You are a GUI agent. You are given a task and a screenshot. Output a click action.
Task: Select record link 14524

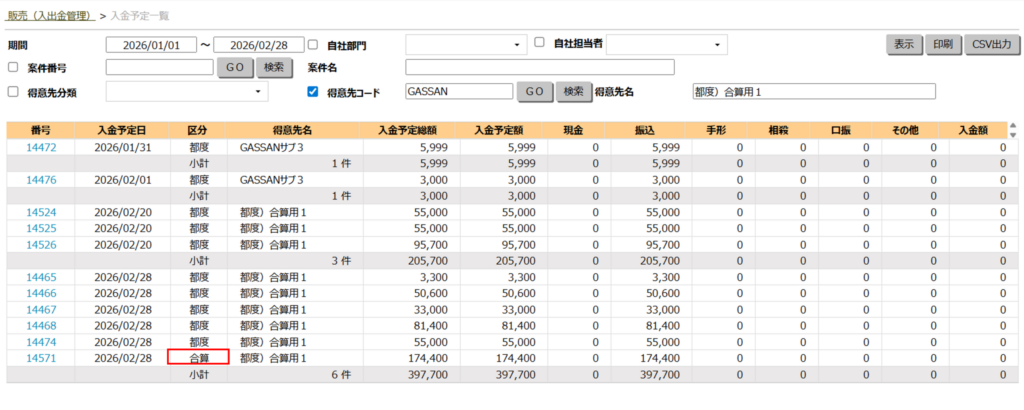tap(40, 213)
